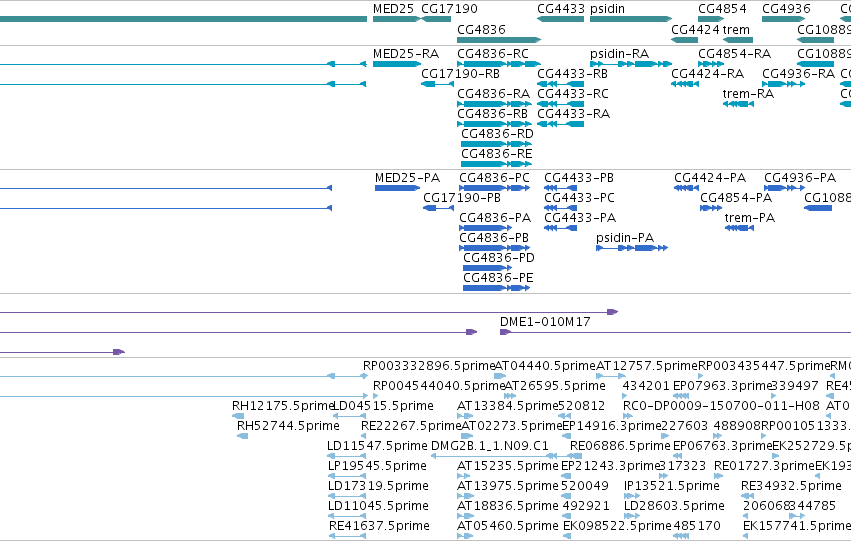
Task: Select transcript CG4433-RA
Action: coord(573,114)
